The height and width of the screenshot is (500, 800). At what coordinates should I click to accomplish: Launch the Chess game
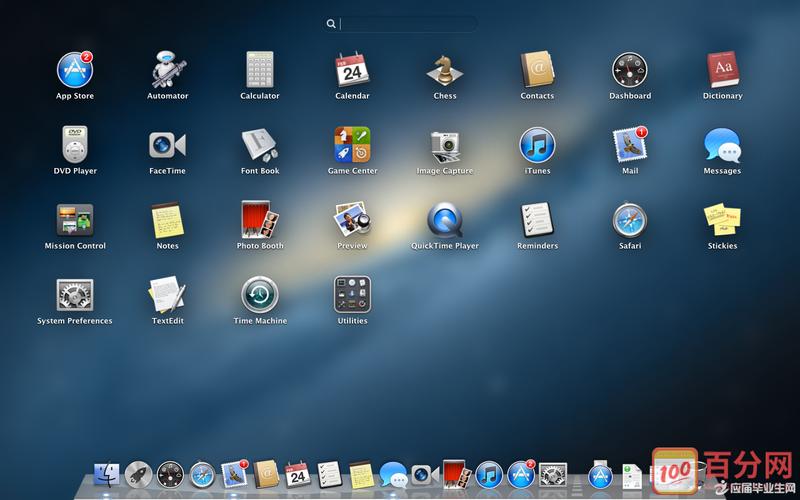point(445,70)
